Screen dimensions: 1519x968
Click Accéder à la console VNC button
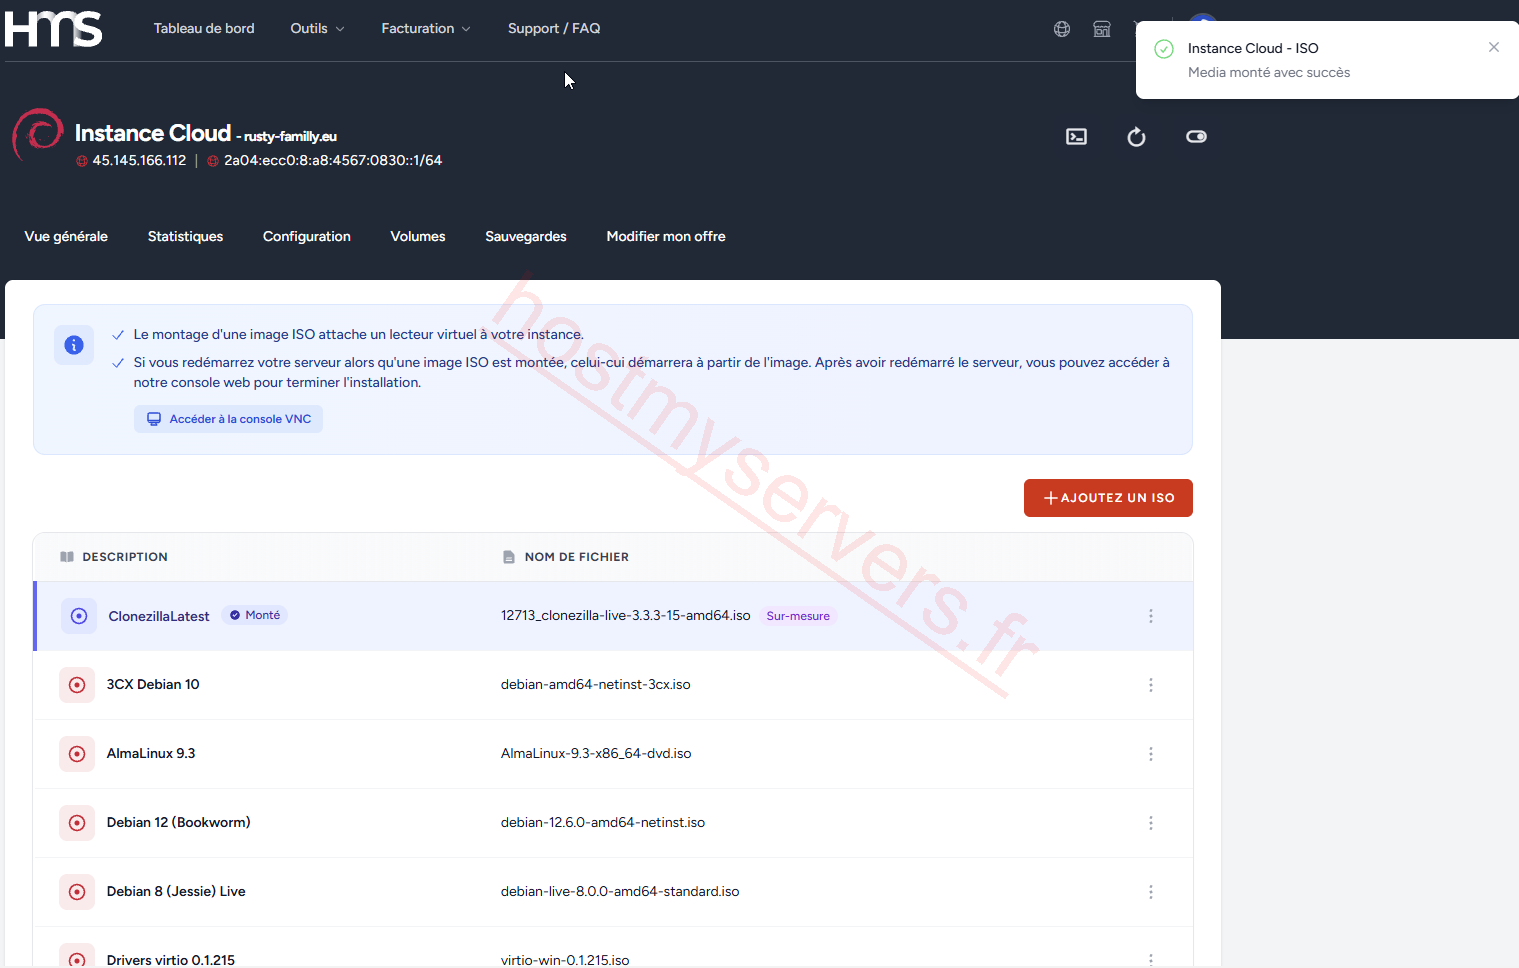click(229, 419)
